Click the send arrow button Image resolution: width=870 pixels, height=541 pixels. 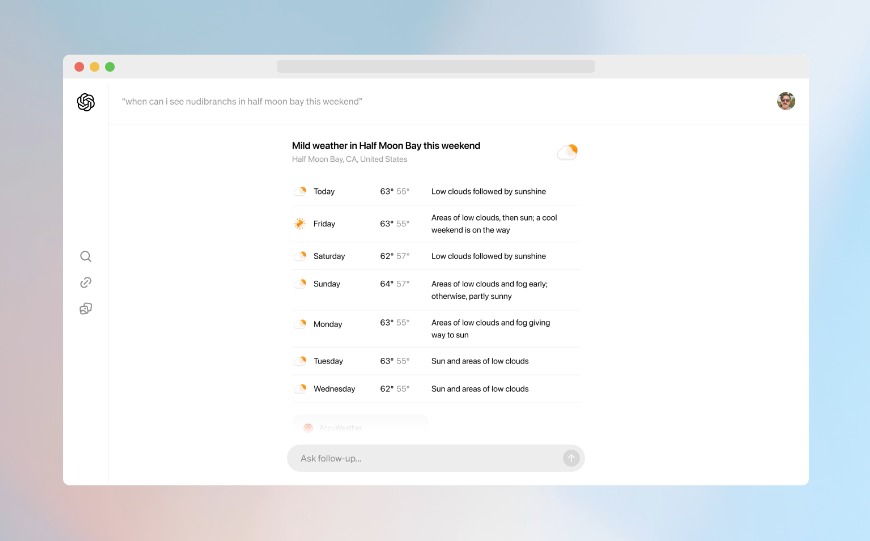[571, 458]
